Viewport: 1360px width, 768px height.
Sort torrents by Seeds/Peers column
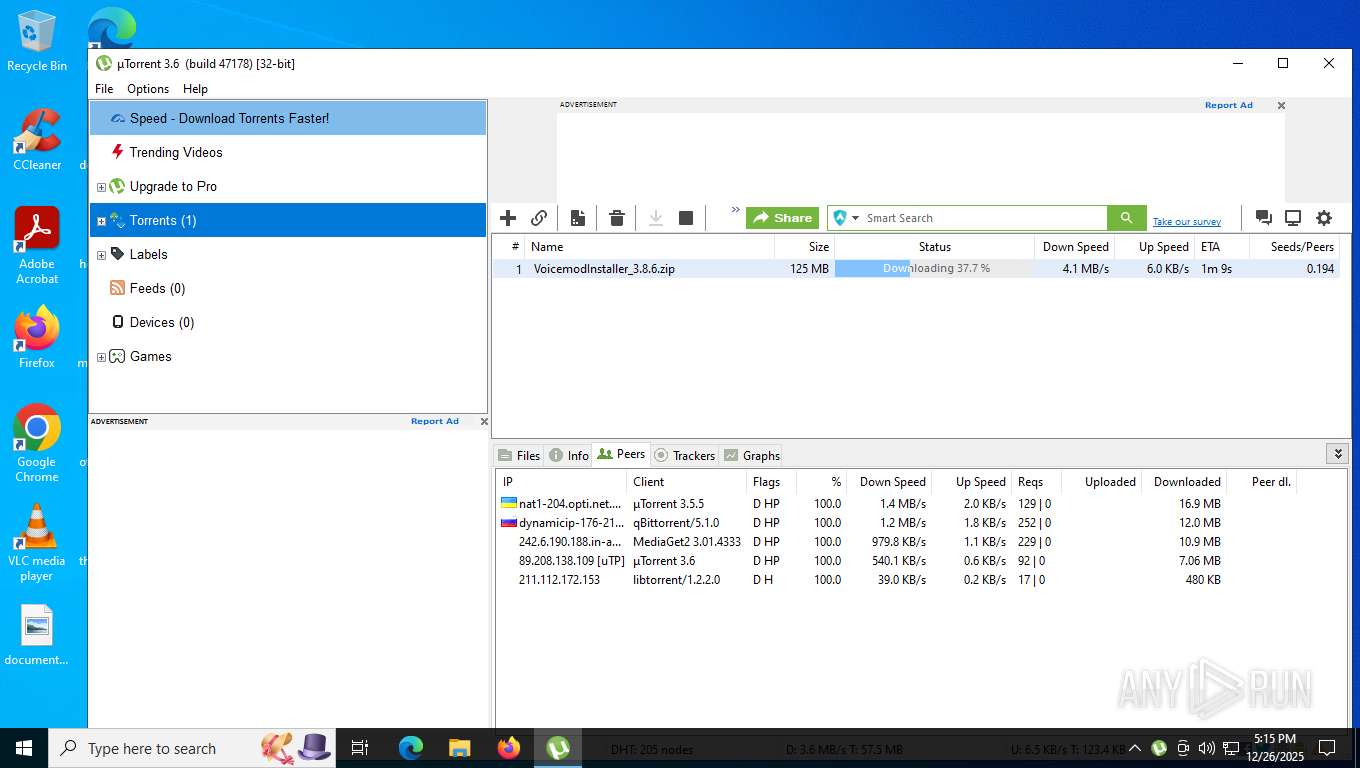point(1294,247)
